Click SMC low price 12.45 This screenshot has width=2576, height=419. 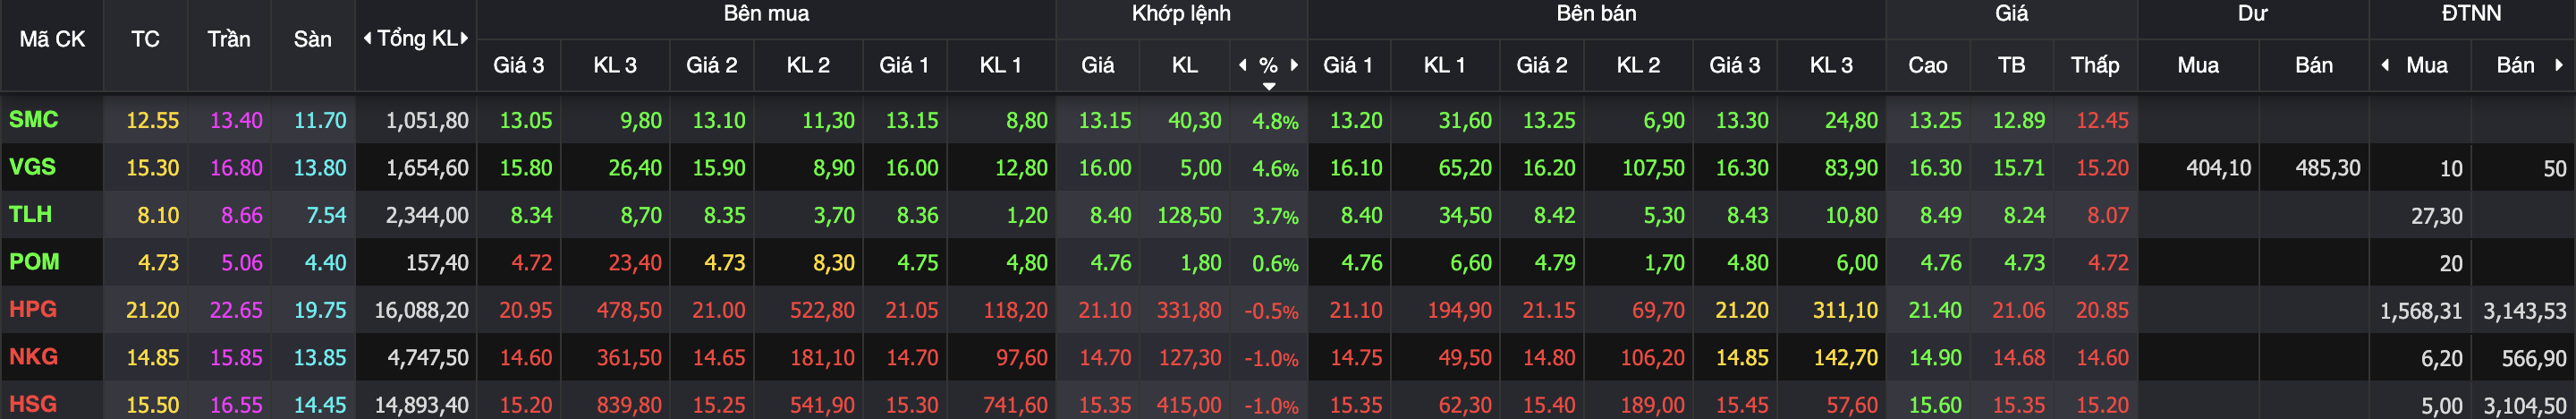pos(2102,120)
